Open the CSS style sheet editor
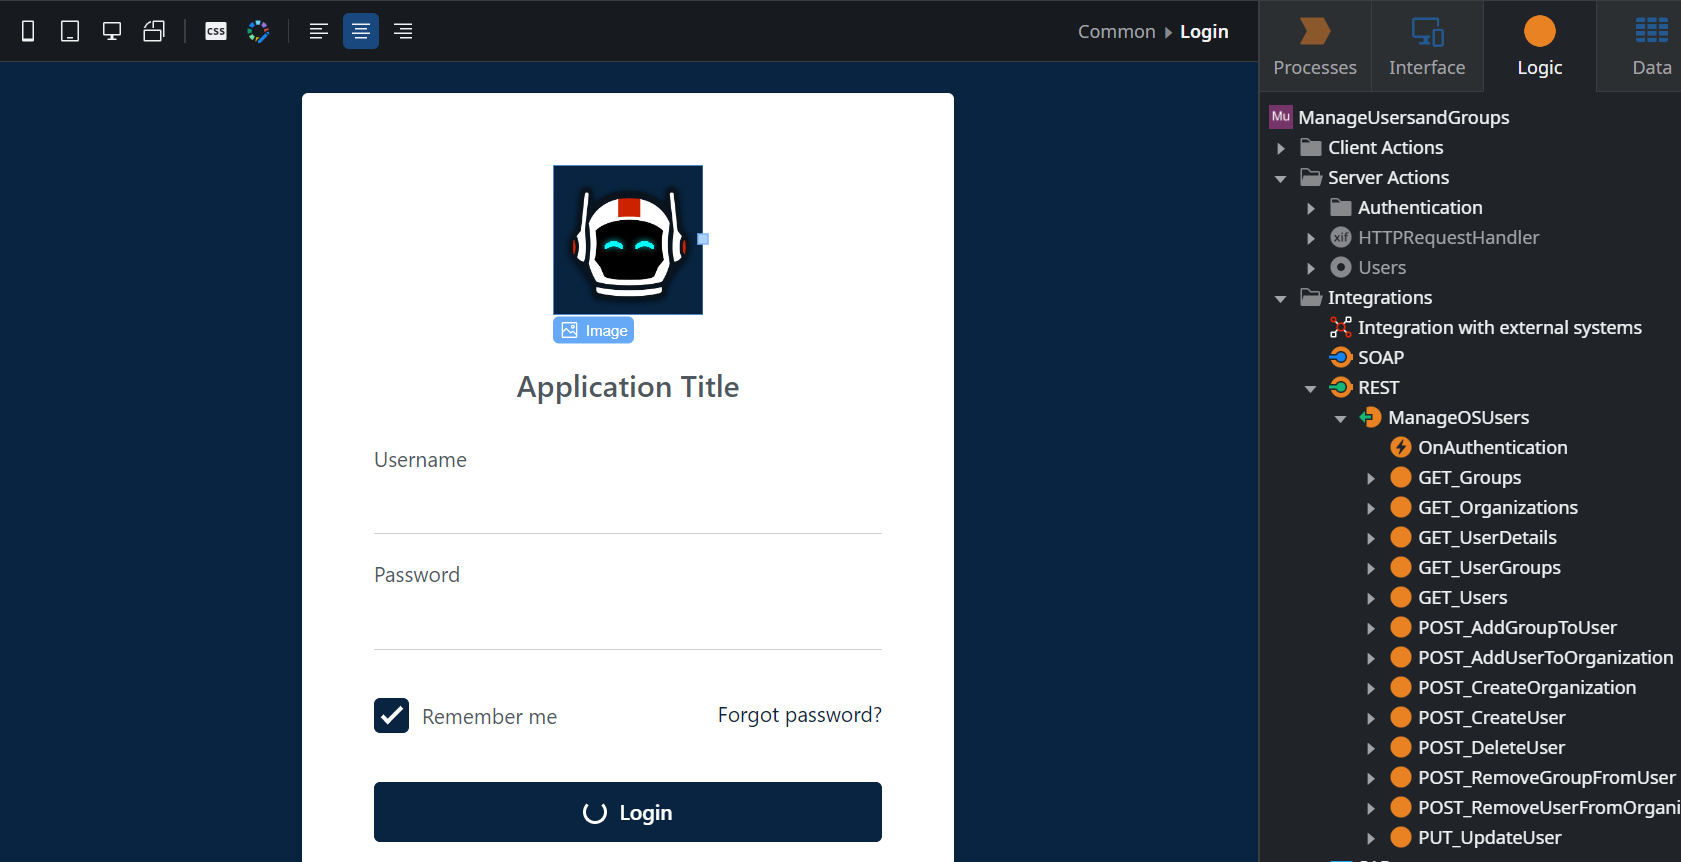 coord(216,31)
